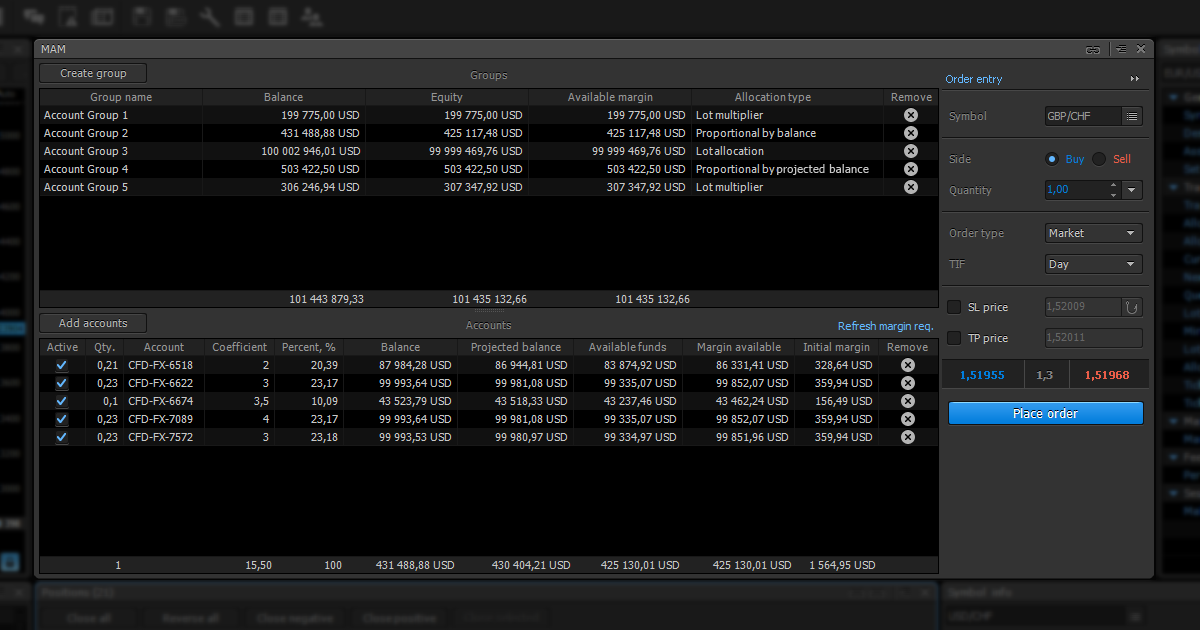
Task: Open the Quantity dropdown arrow
Action: (x=1132, y=190)
